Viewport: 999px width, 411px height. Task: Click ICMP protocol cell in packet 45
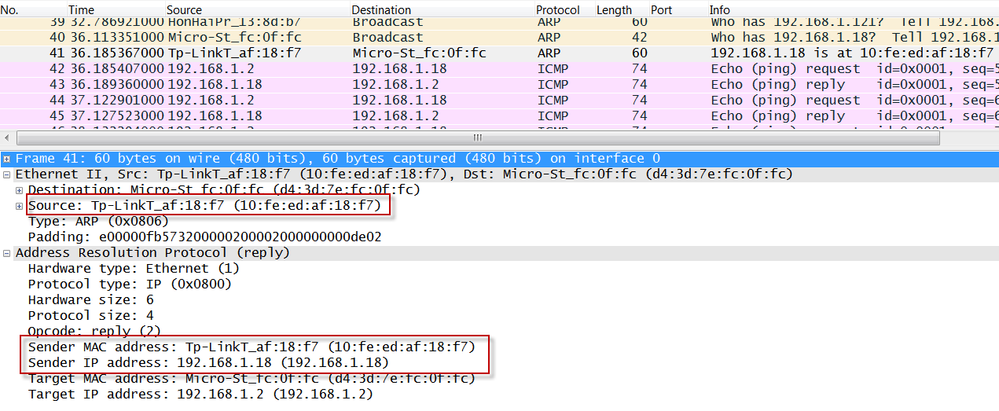click(x=553, y=116)
